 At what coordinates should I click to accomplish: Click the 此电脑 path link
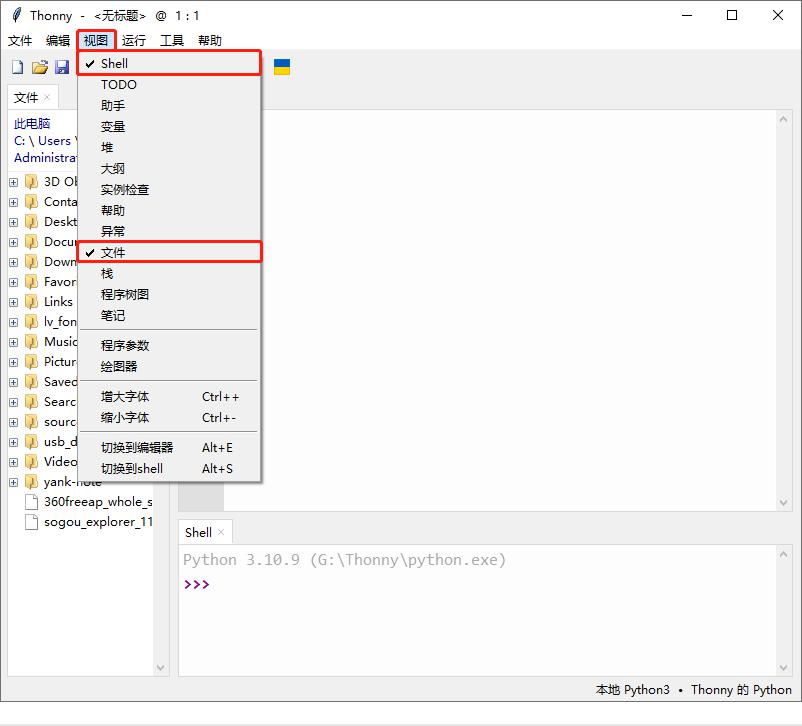[32, 124]
